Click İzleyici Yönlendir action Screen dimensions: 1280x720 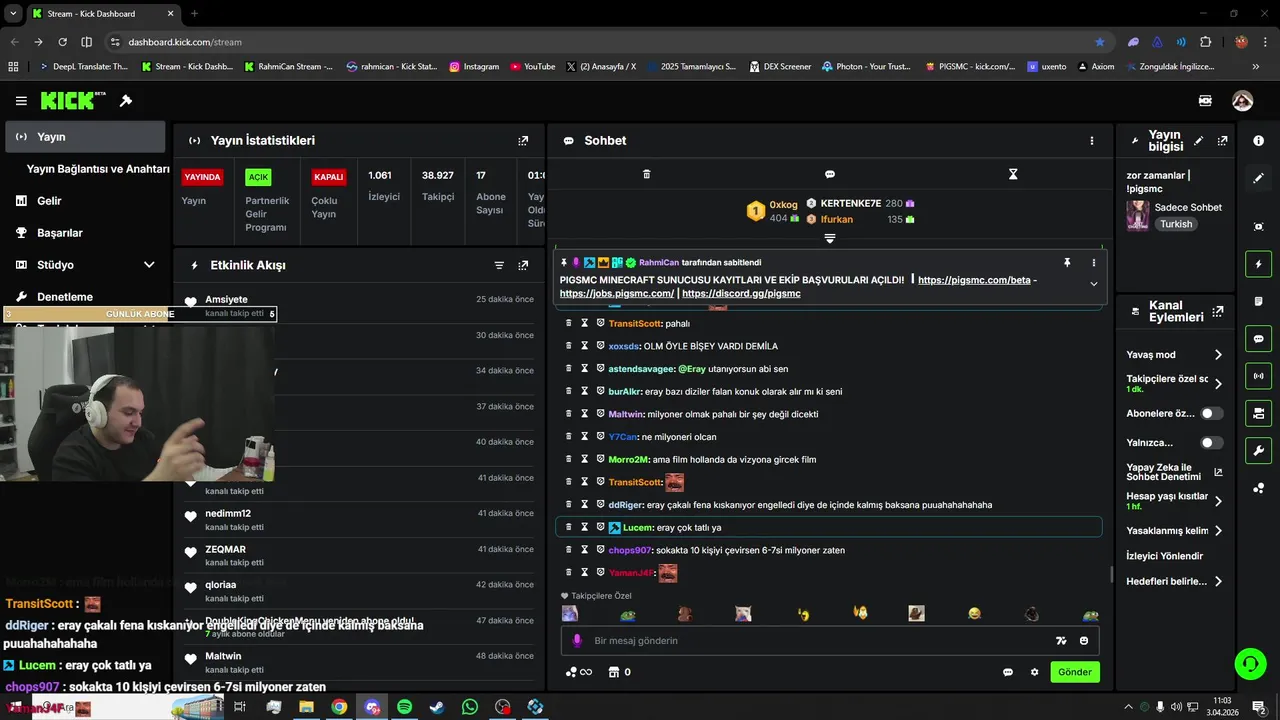pyautogui.click(x=1164, y=556)
